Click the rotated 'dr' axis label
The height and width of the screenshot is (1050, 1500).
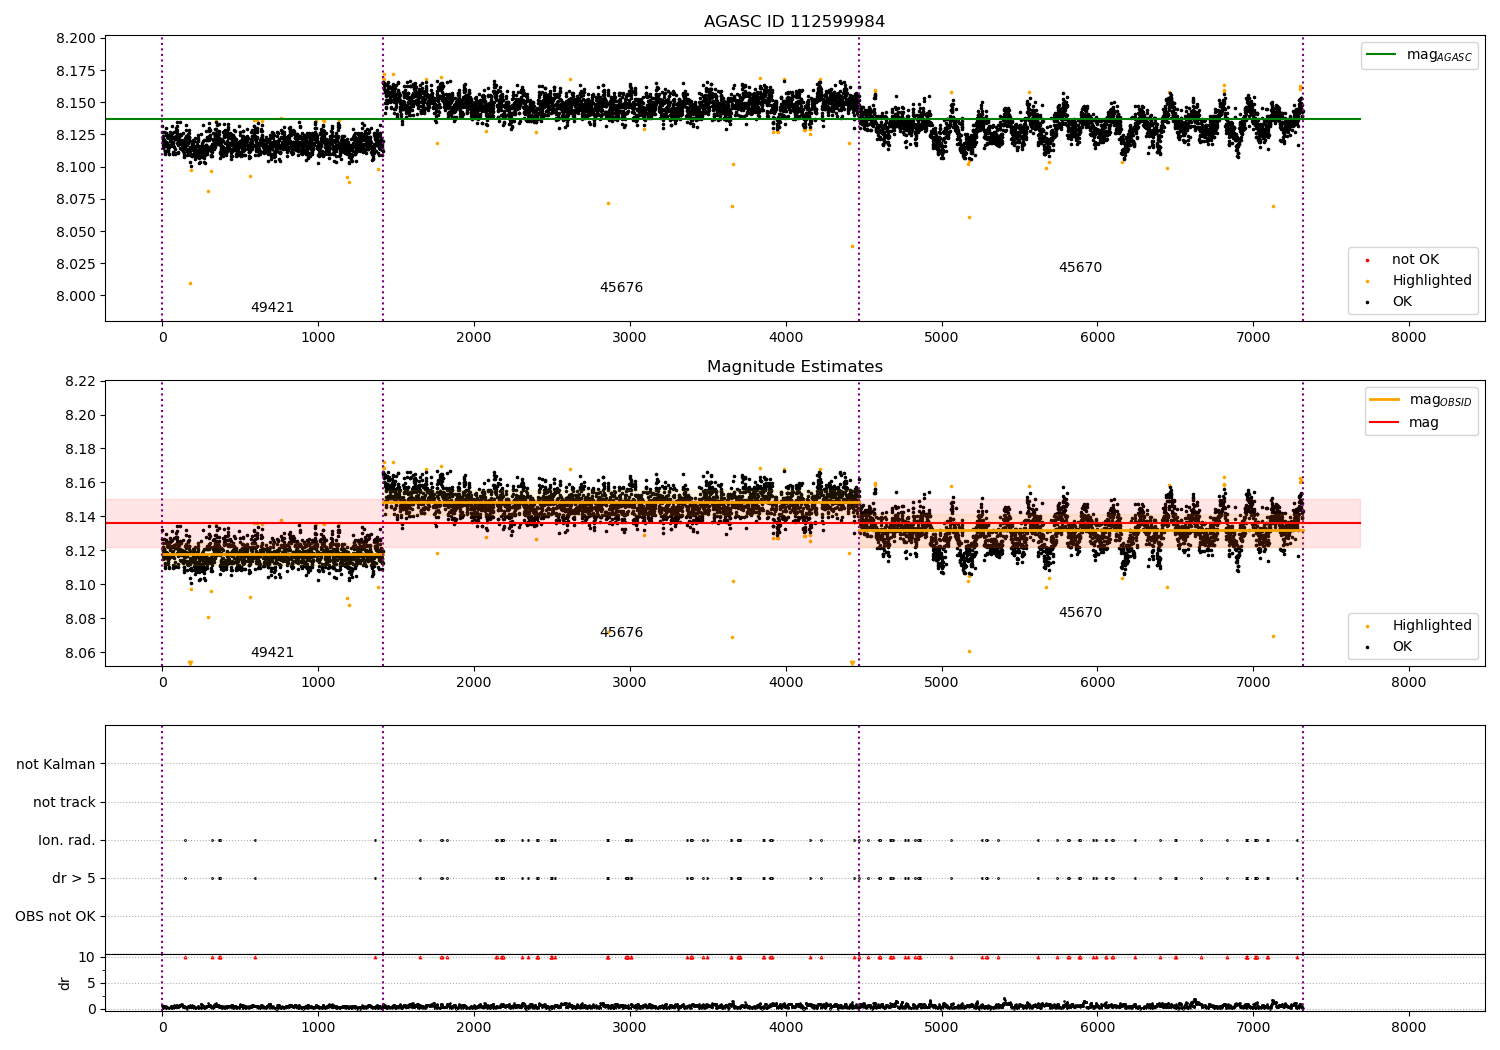pyautogui.click(x=65, y=983)
